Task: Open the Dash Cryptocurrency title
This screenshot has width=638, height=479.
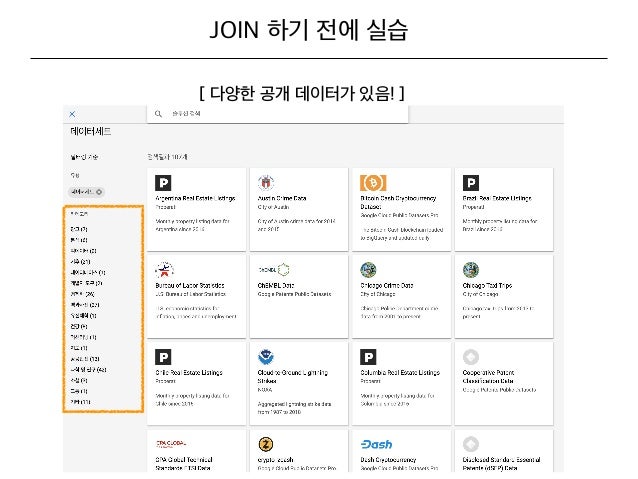Action: tap(388, 460)
